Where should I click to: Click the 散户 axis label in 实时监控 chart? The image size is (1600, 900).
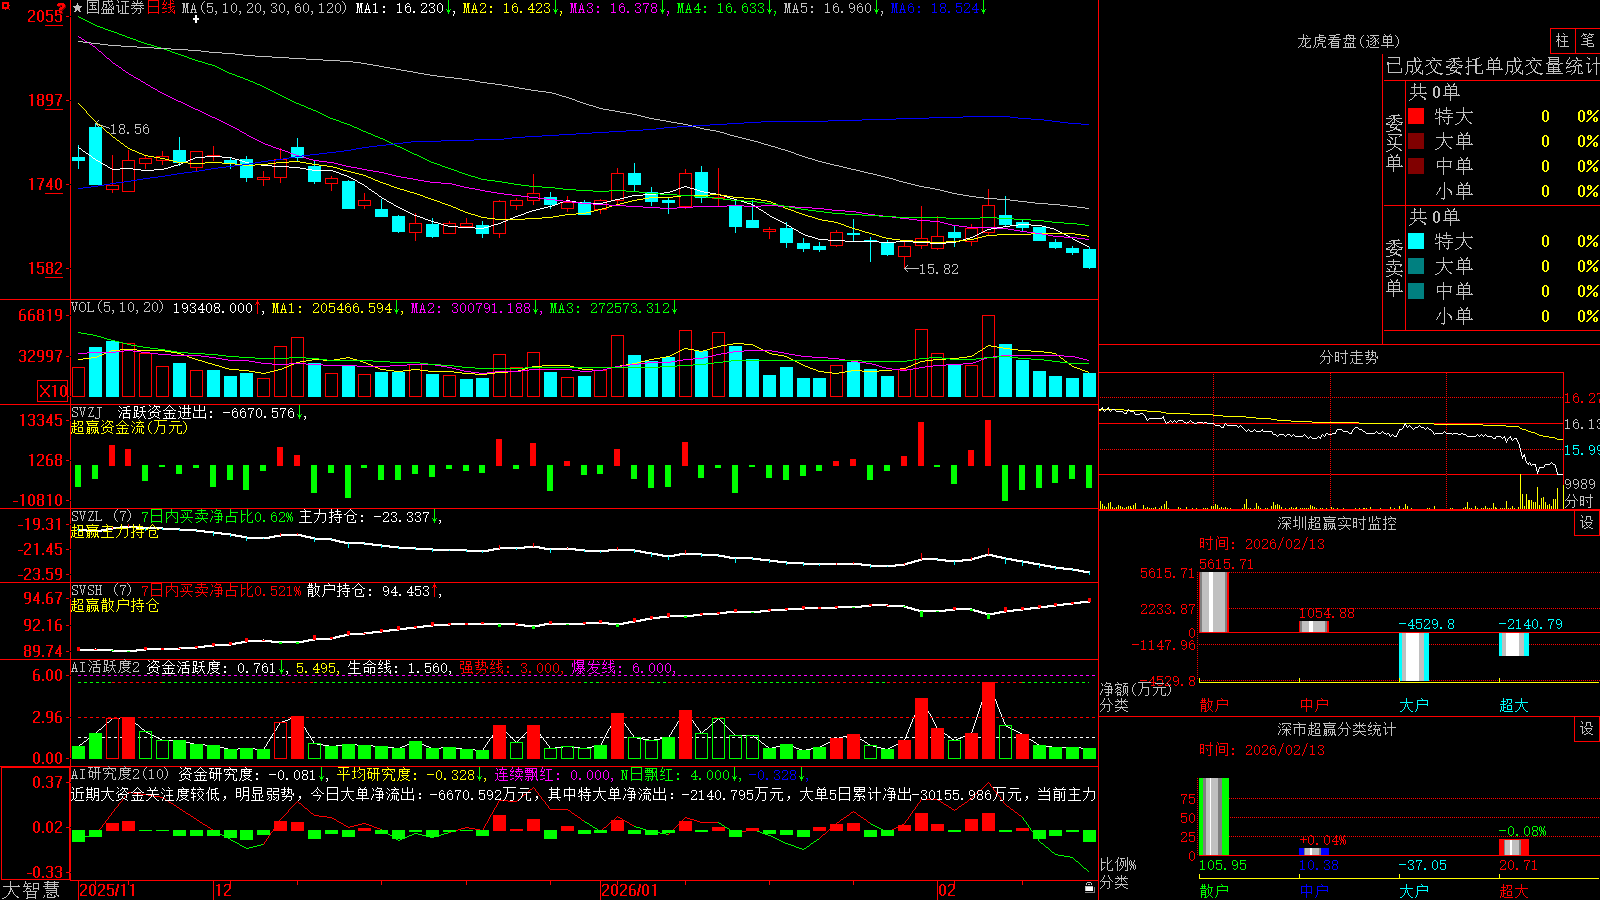1214,705
